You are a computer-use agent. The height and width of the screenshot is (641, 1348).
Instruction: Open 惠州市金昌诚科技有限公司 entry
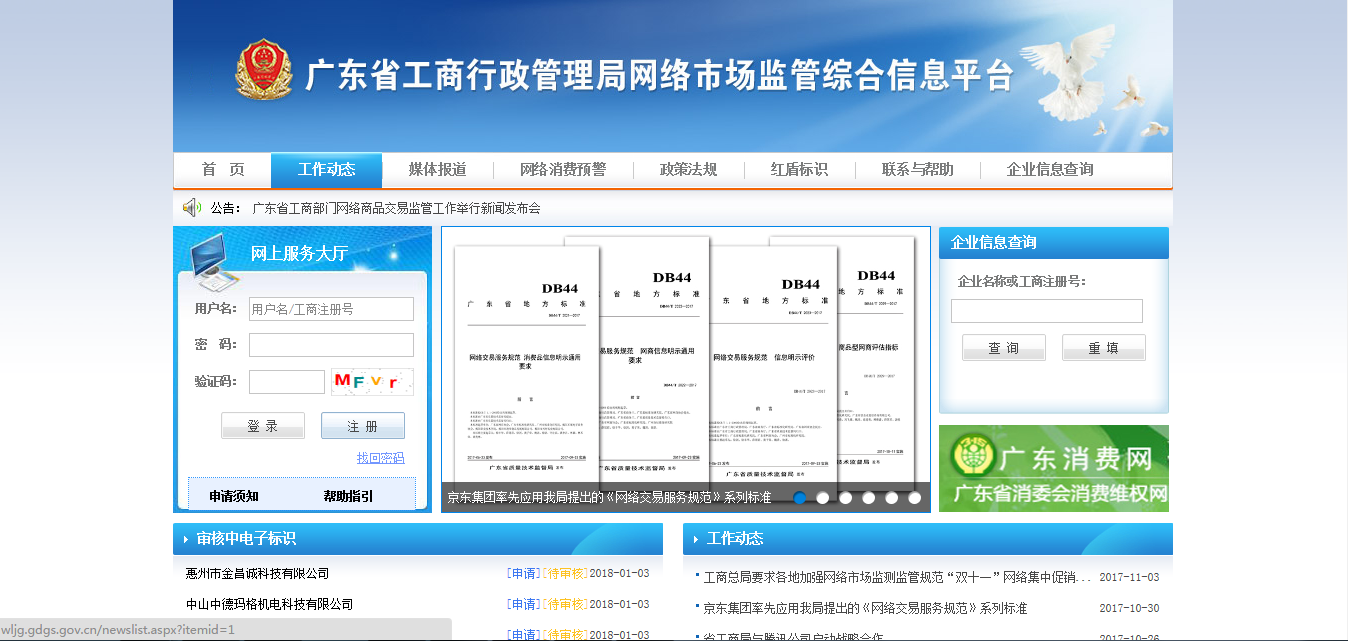(257, 573)
